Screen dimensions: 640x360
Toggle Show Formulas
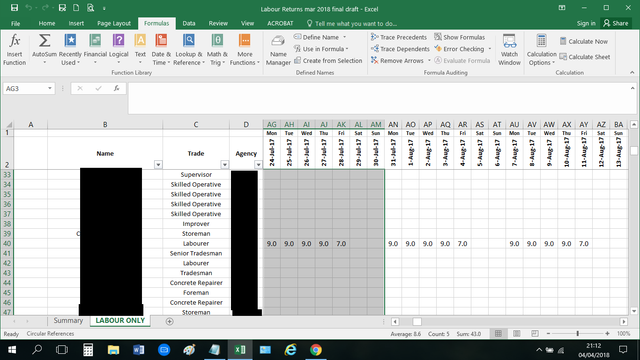[459, 37]
